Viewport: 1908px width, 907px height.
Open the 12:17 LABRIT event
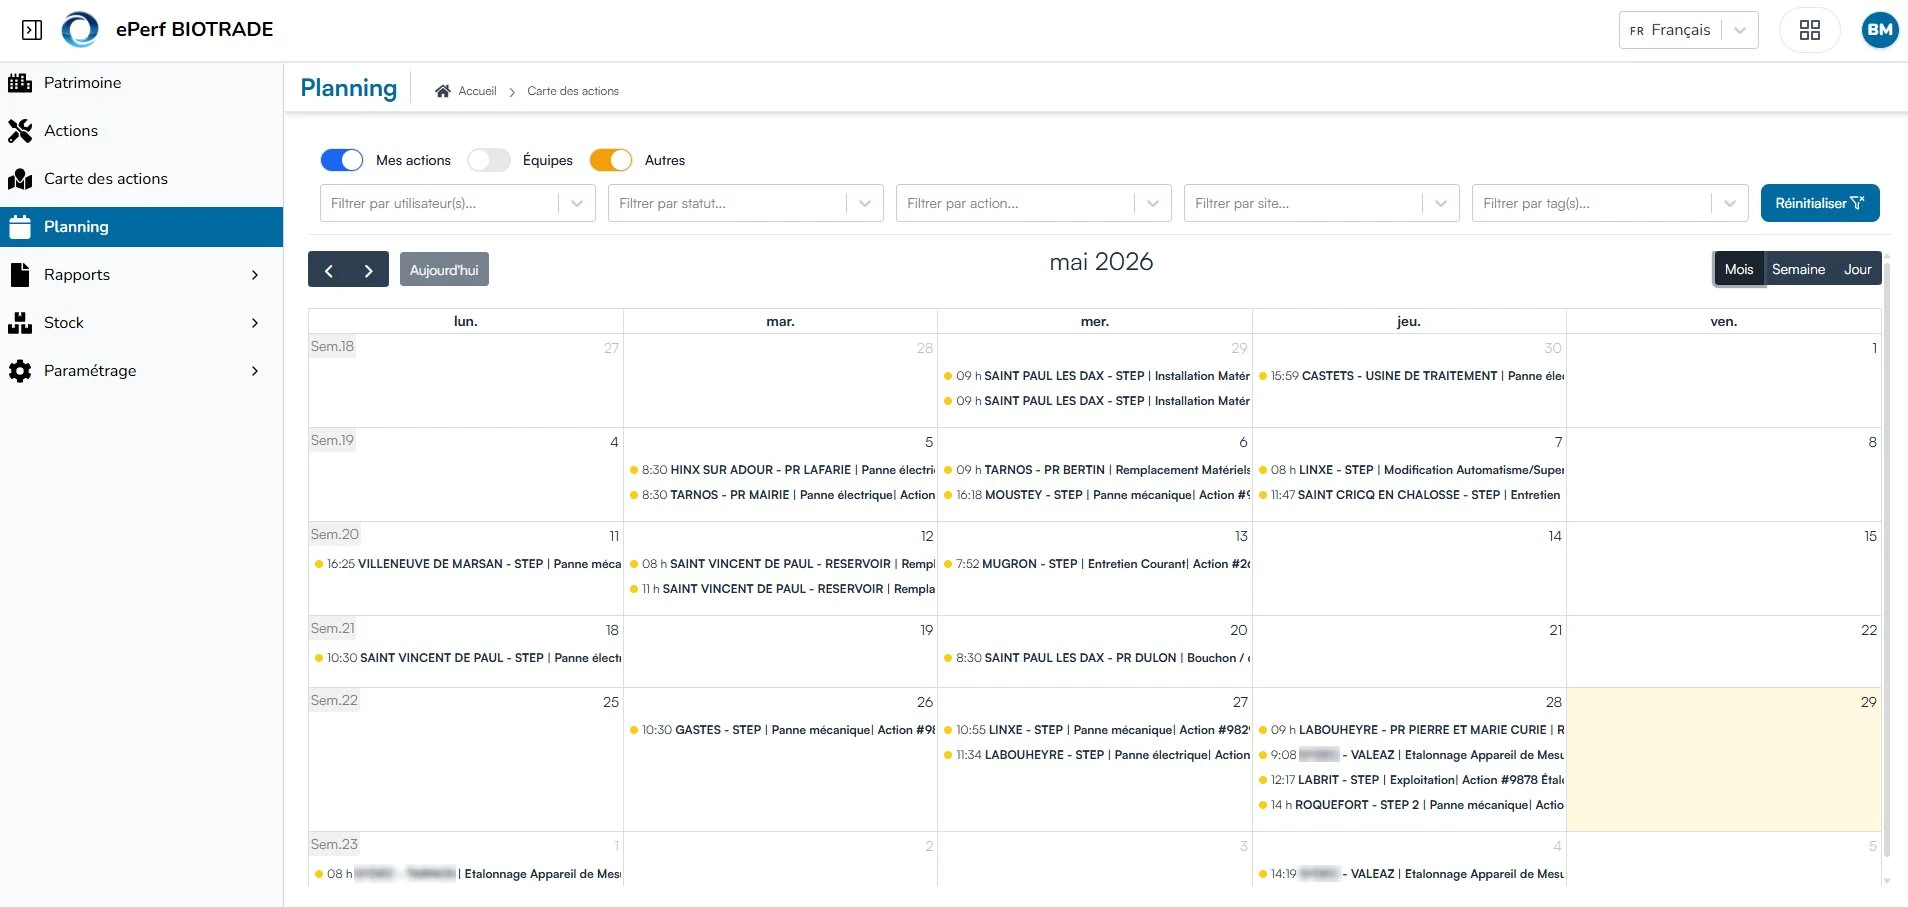point(1410,780)
